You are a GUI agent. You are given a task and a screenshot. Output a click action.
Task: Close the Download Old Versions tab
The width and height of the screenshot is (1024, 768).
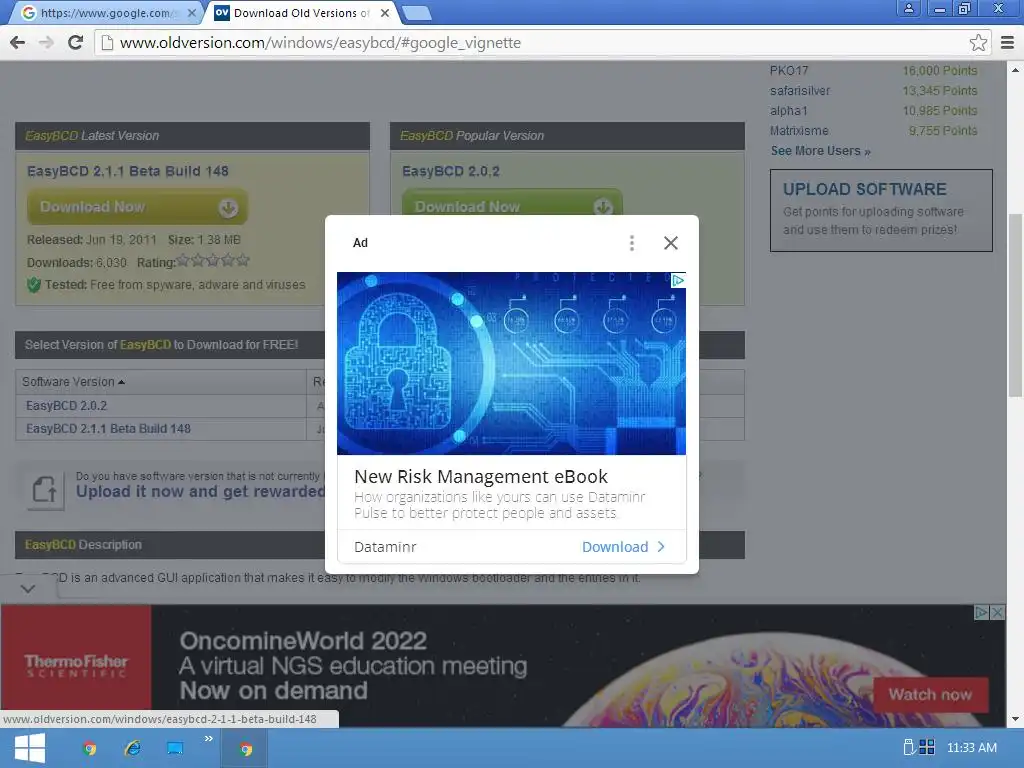pyautogui.click(x=385, y=12)
